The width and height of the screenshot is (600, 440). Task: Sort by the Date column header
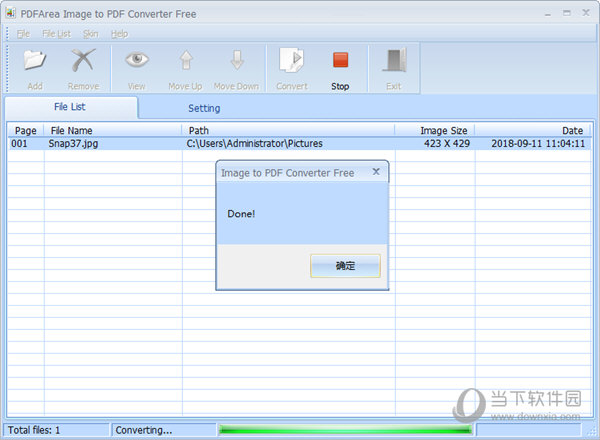pos(533,130)
